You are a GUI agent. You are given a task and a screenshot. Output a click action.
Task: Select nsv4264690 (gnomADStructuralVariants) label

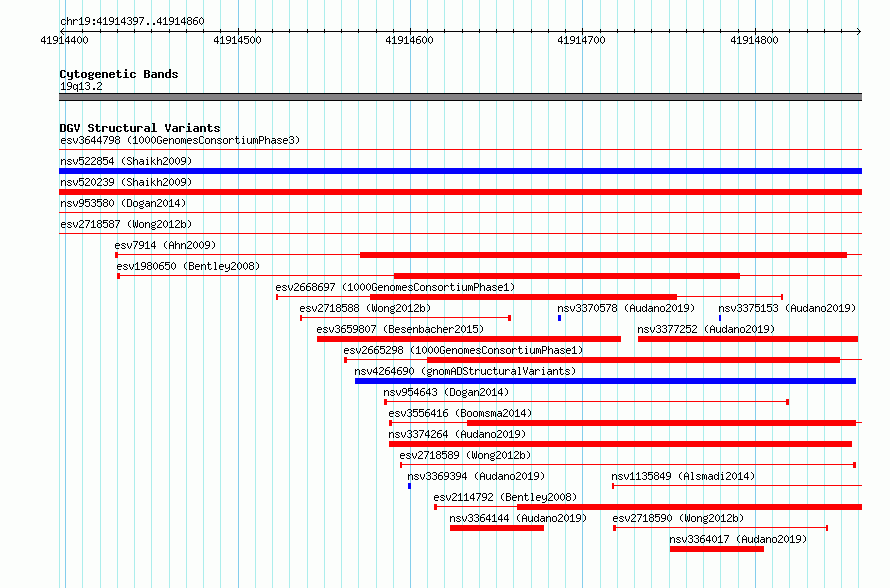point(465,371)
